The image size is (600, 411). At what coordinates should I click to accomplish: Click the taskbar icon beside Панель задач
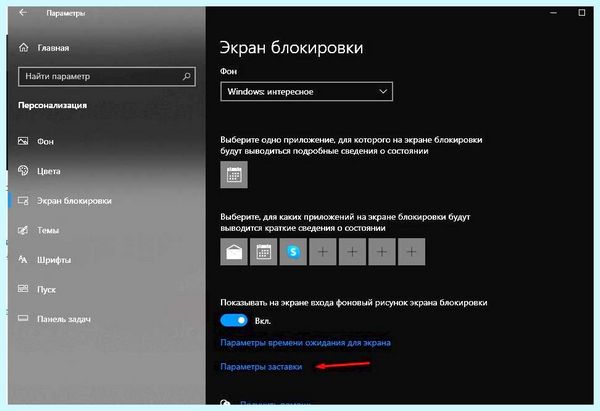pos(23,318)
